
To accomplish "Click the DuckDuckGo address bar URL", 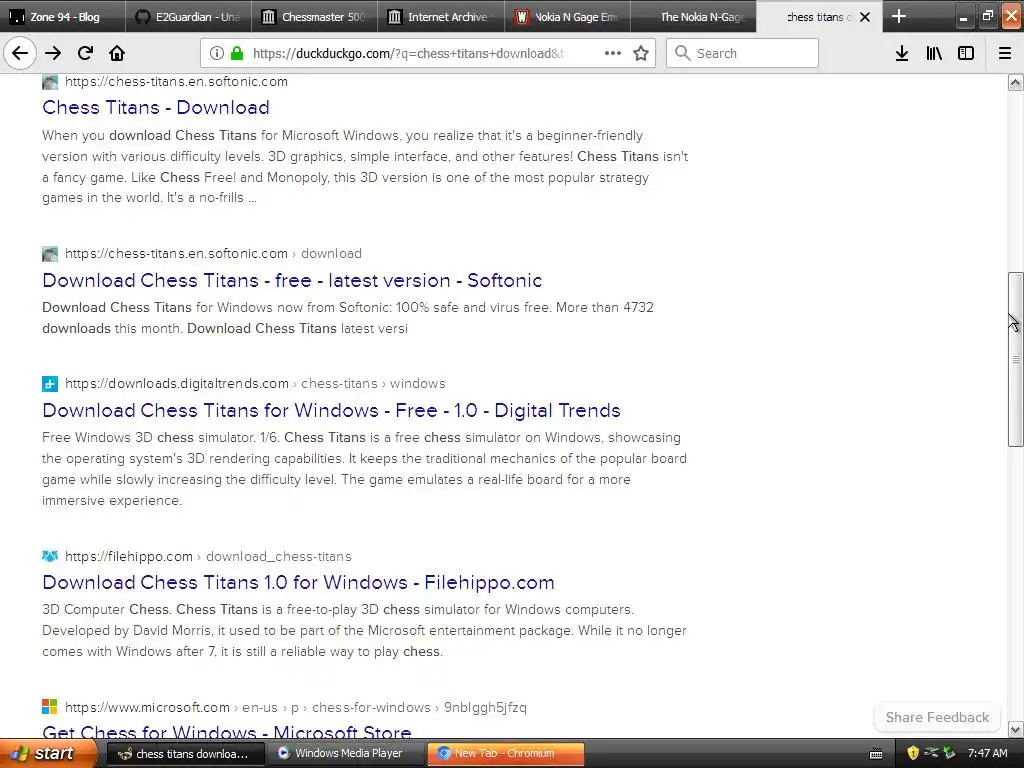I will 409,54.
